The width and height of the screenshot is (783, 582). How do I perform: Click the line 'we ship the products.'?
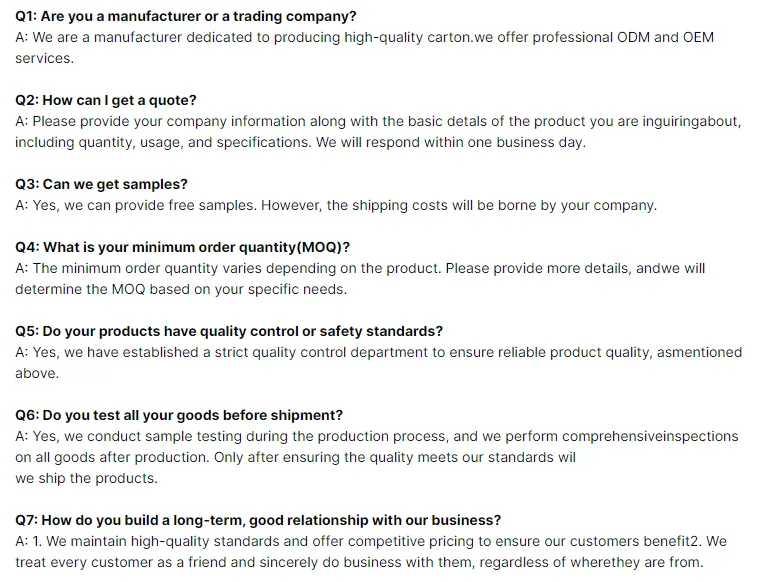(86, 478)
